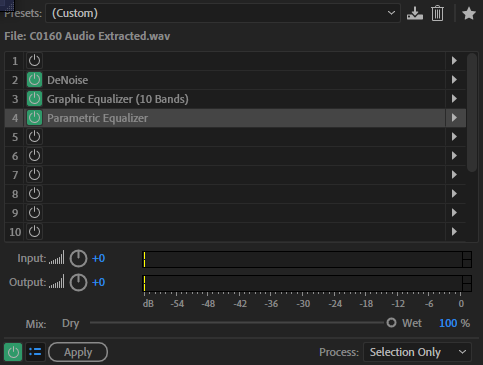This screenshot has height=365, width=483.
Task: Click the -24 dB meter scale label
Action: tap(335, 304)
